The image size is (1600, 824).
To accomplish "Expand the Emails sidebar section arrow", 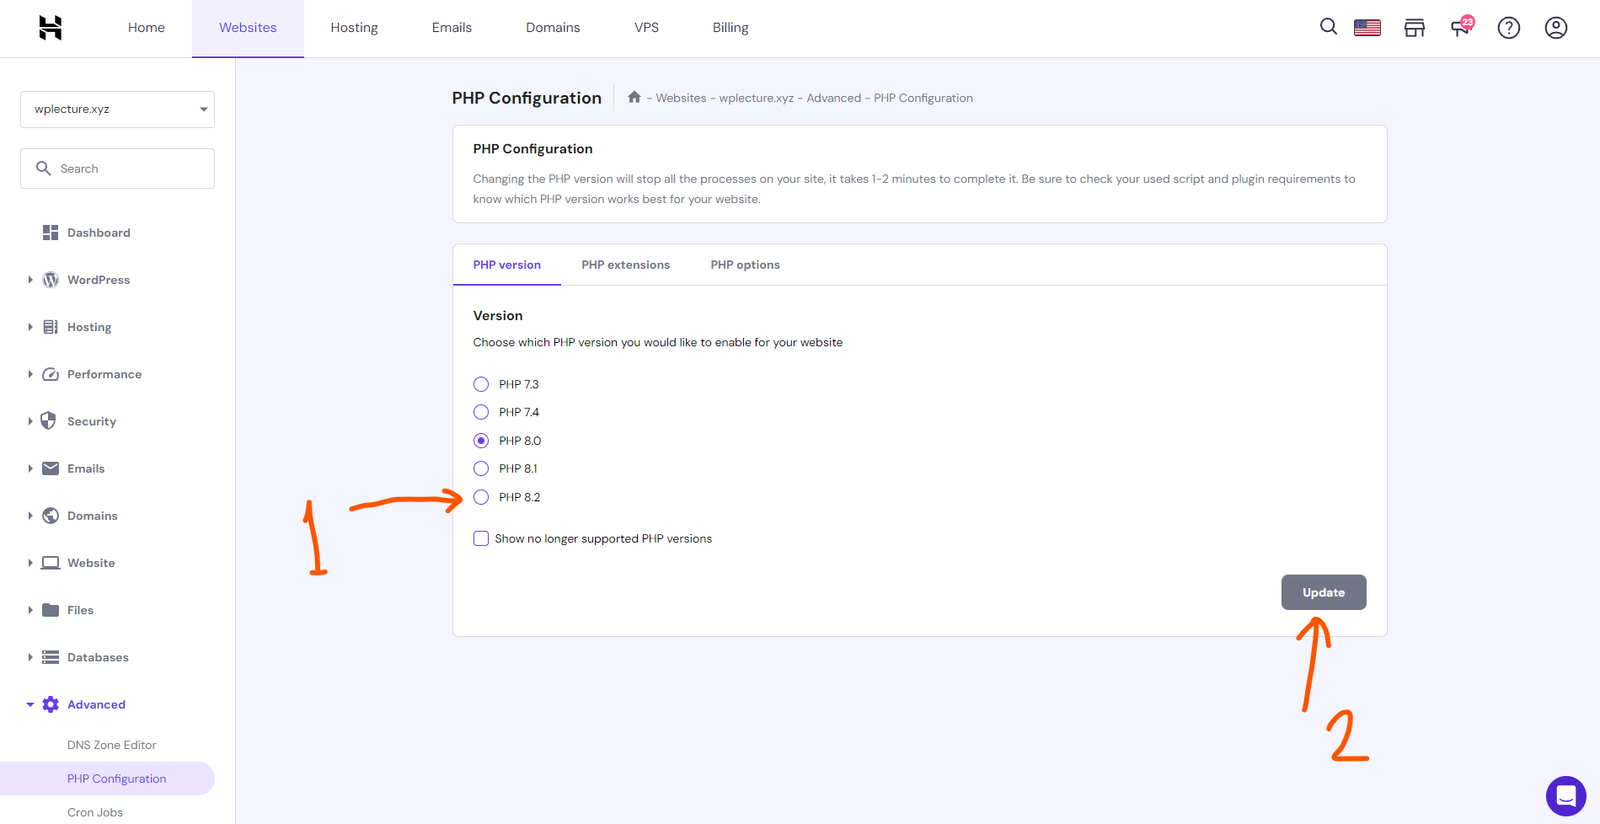I will [x=30, y=468].
